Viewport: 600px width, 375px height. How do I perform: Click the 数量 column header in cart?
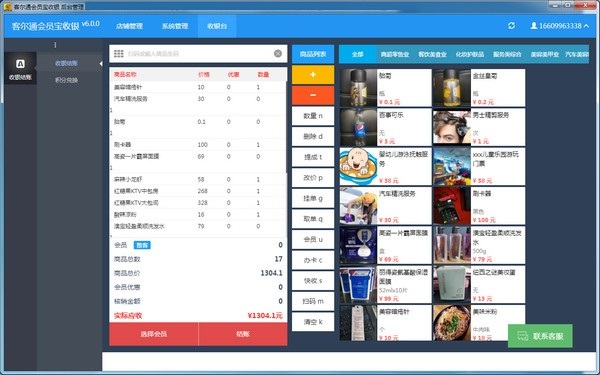[263, 75]
